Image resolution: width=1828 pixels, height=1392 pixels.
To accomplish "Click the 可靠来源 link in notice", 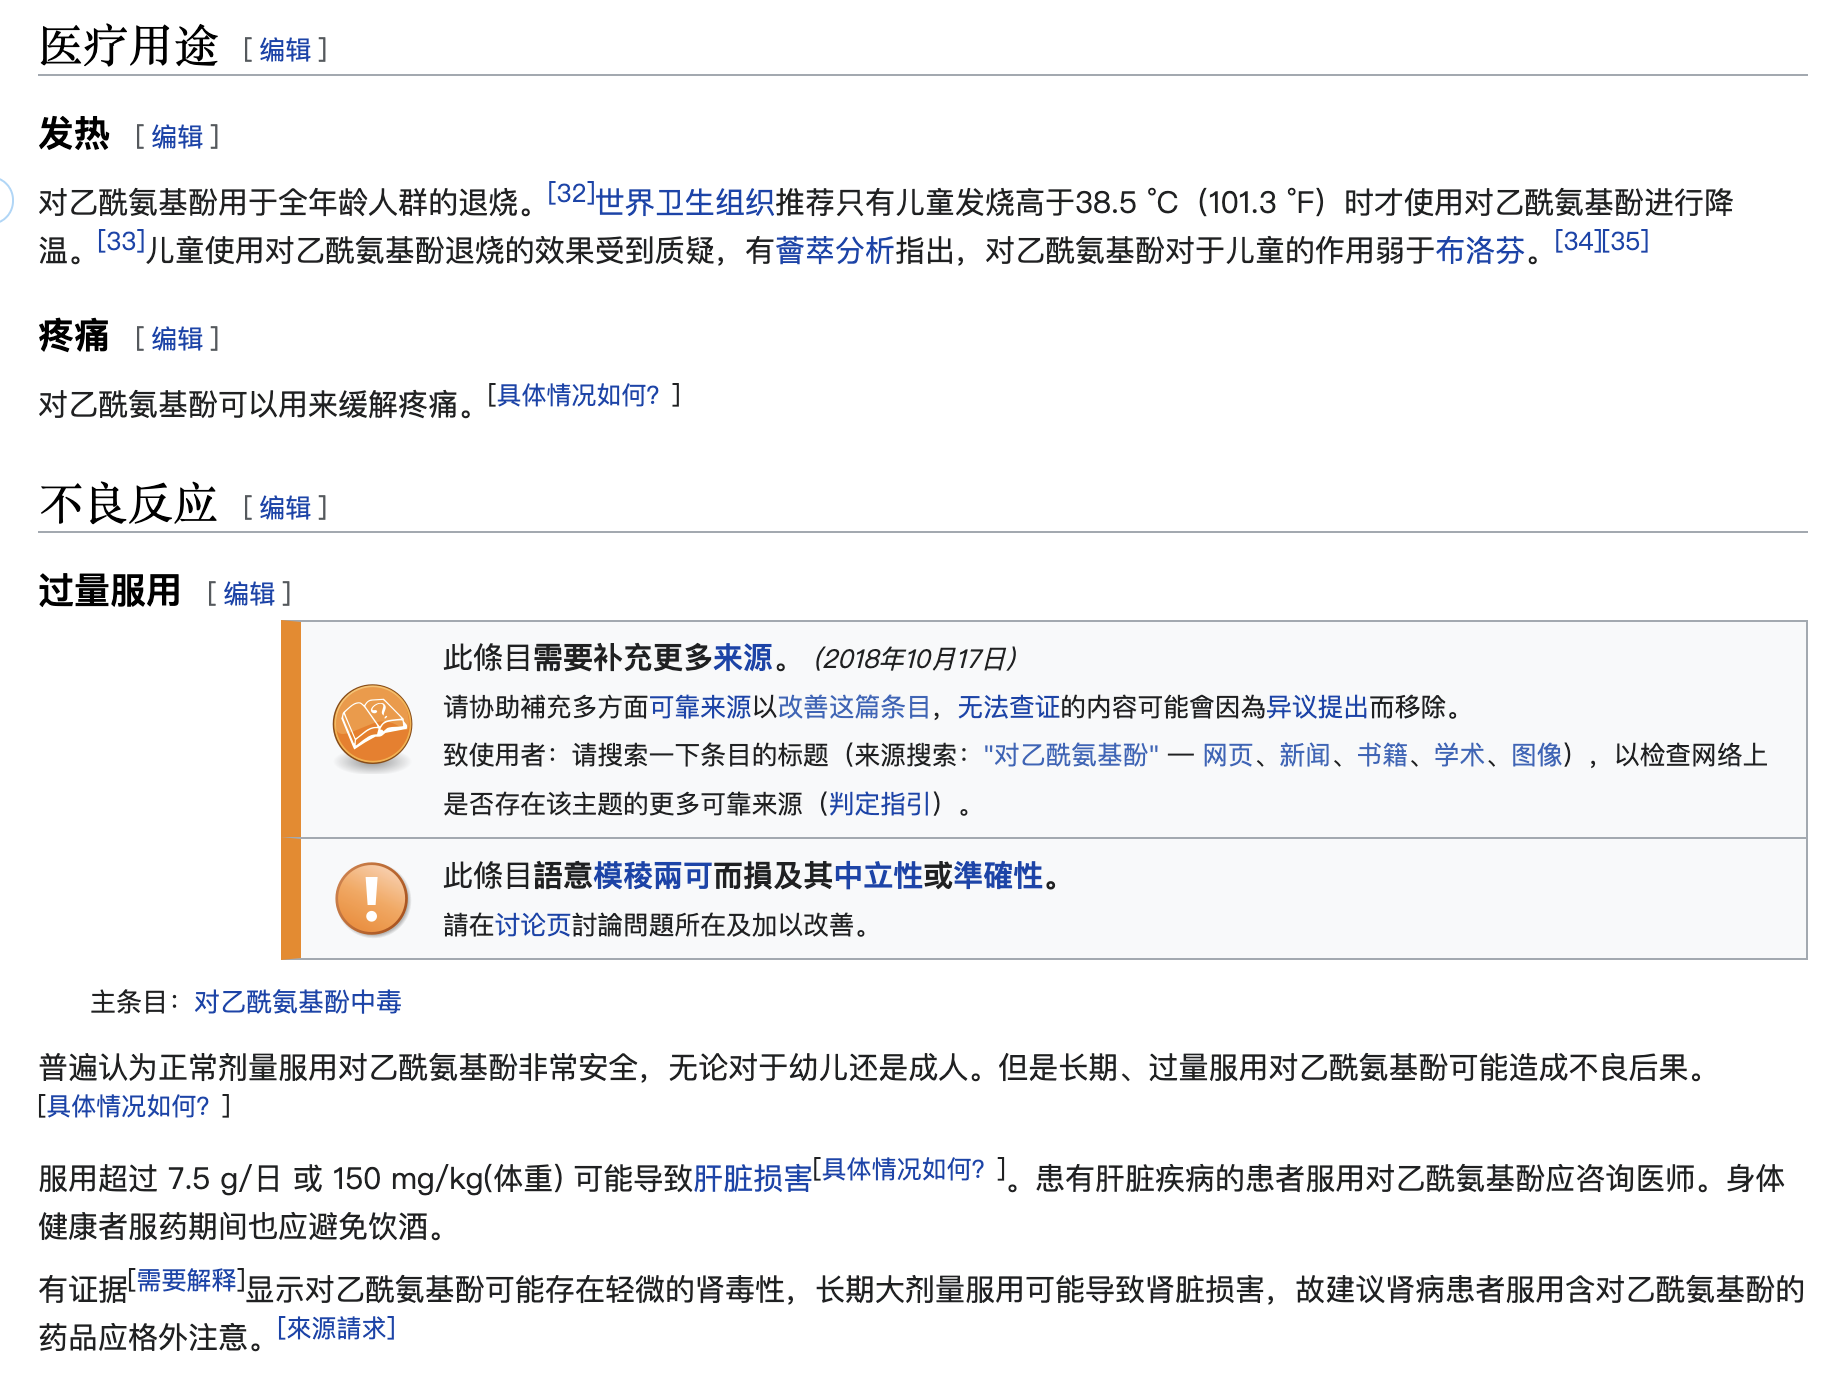I will (x=700, y=708).
